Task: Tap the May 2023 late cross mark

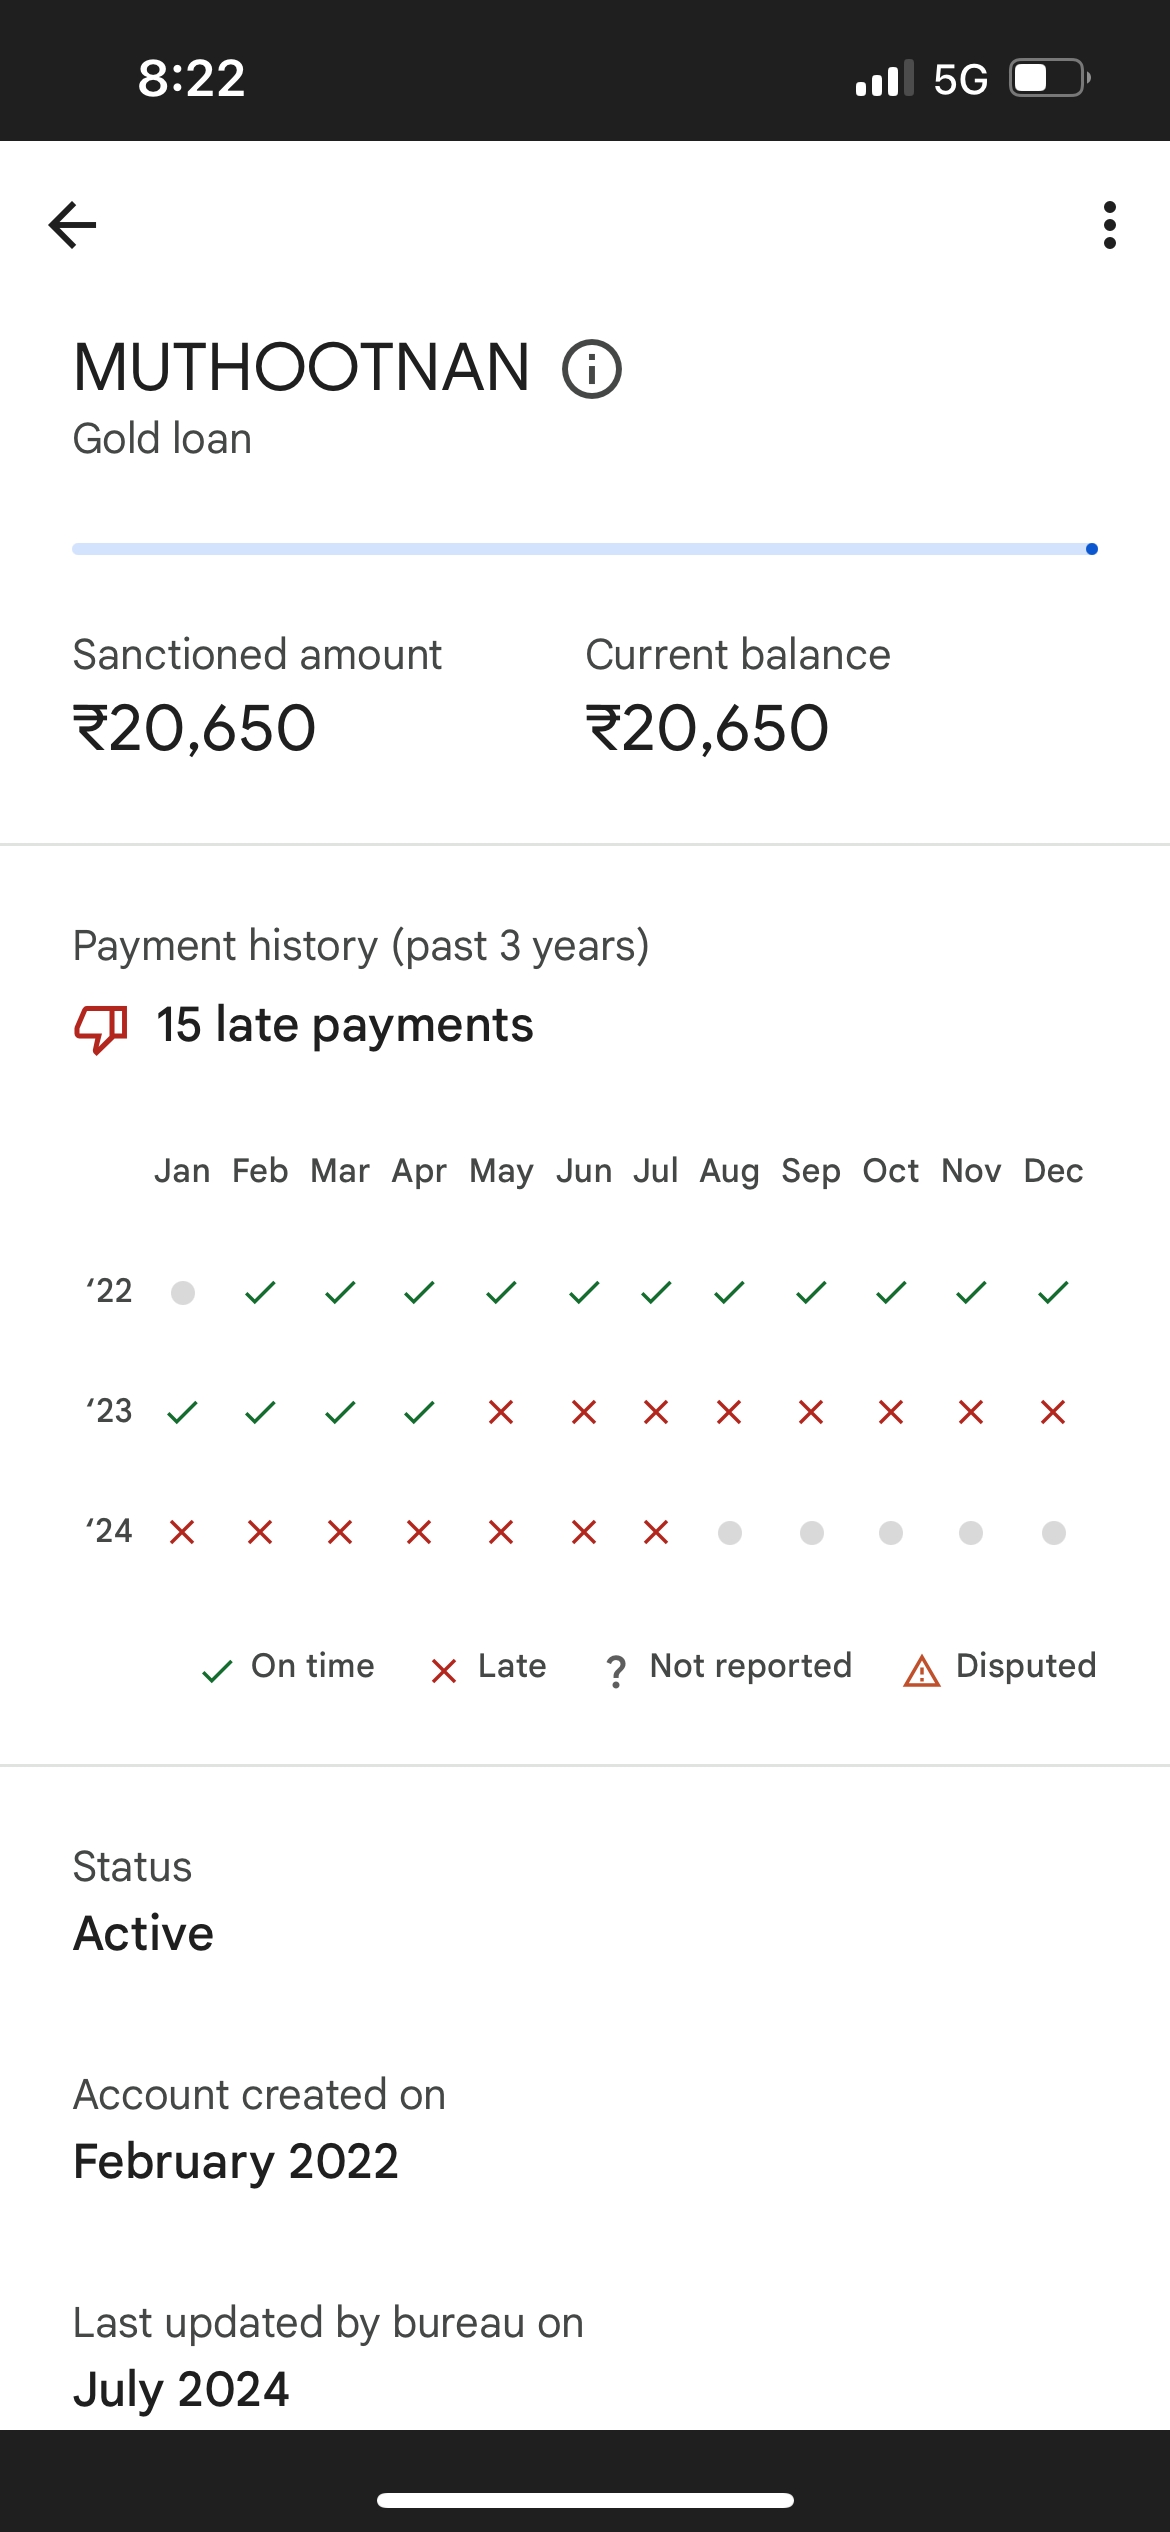Action: pyautogui.click(x=501, y=1412)
